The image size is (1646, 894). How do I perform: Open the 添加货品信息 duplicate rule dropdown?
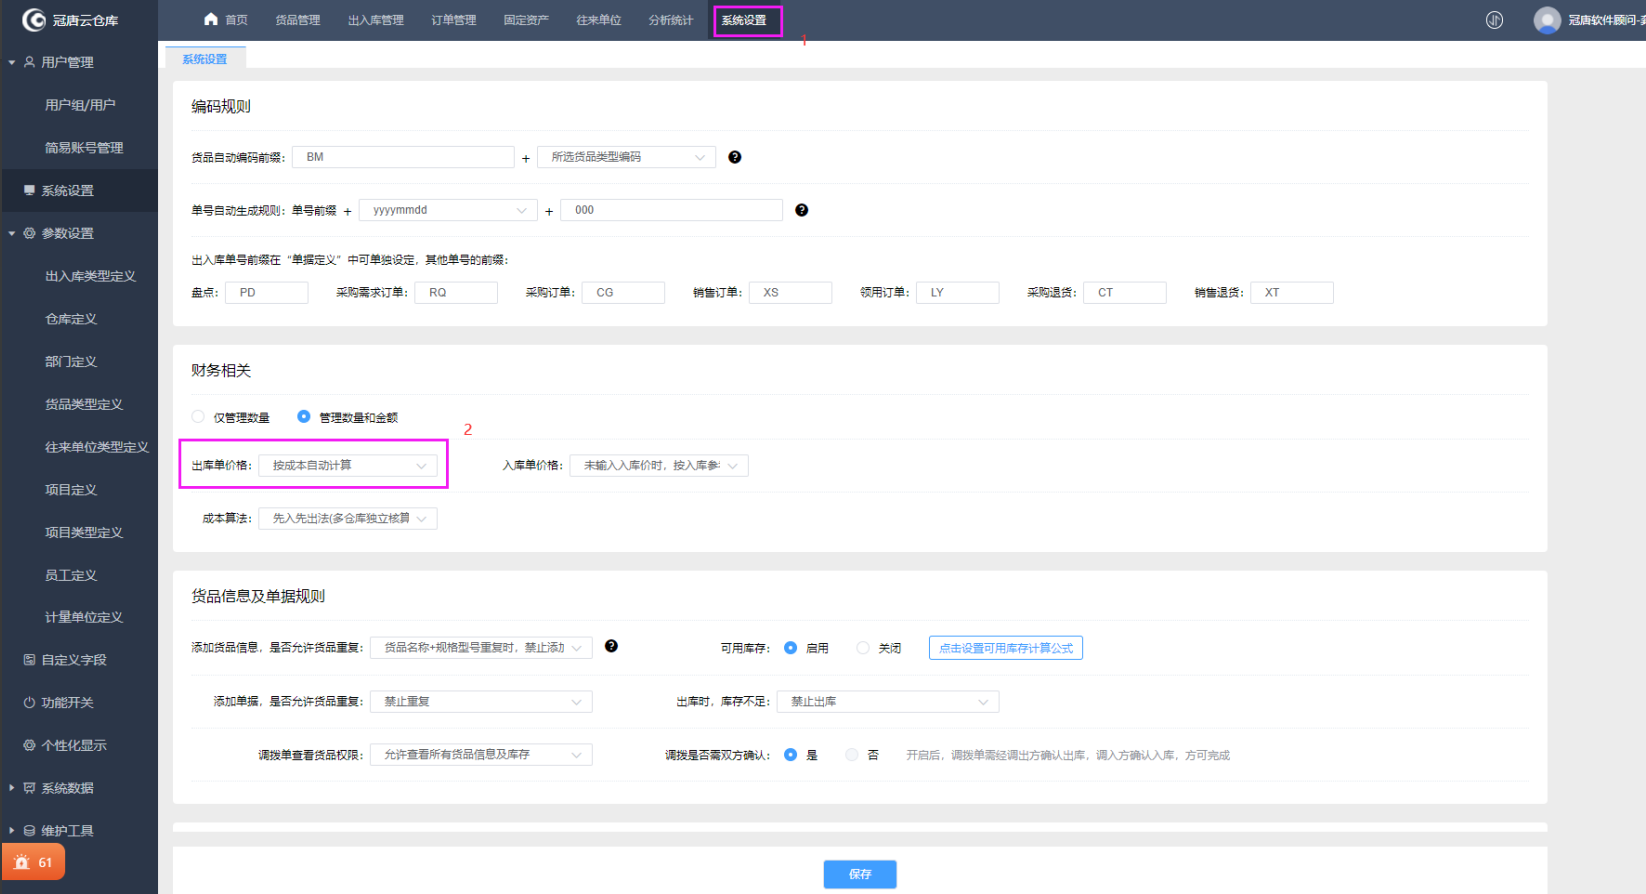(x=481, y=648)
